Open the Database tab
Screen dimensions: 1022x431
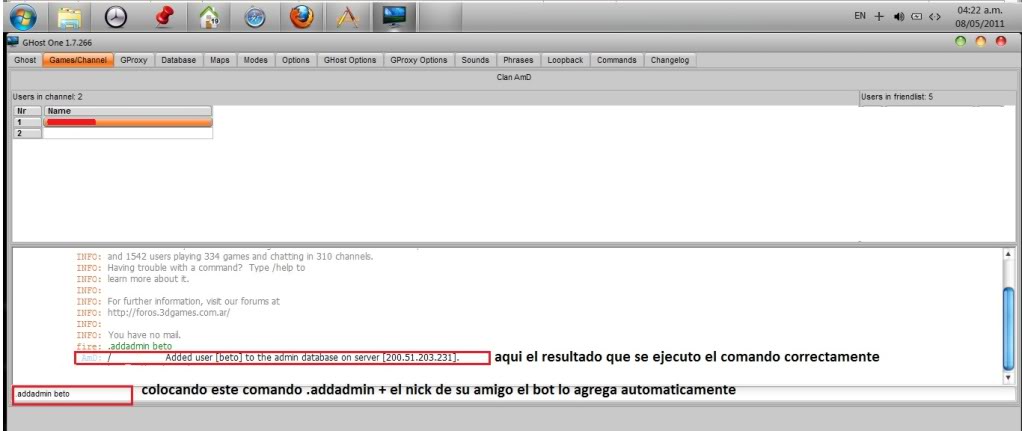point(179,60)
